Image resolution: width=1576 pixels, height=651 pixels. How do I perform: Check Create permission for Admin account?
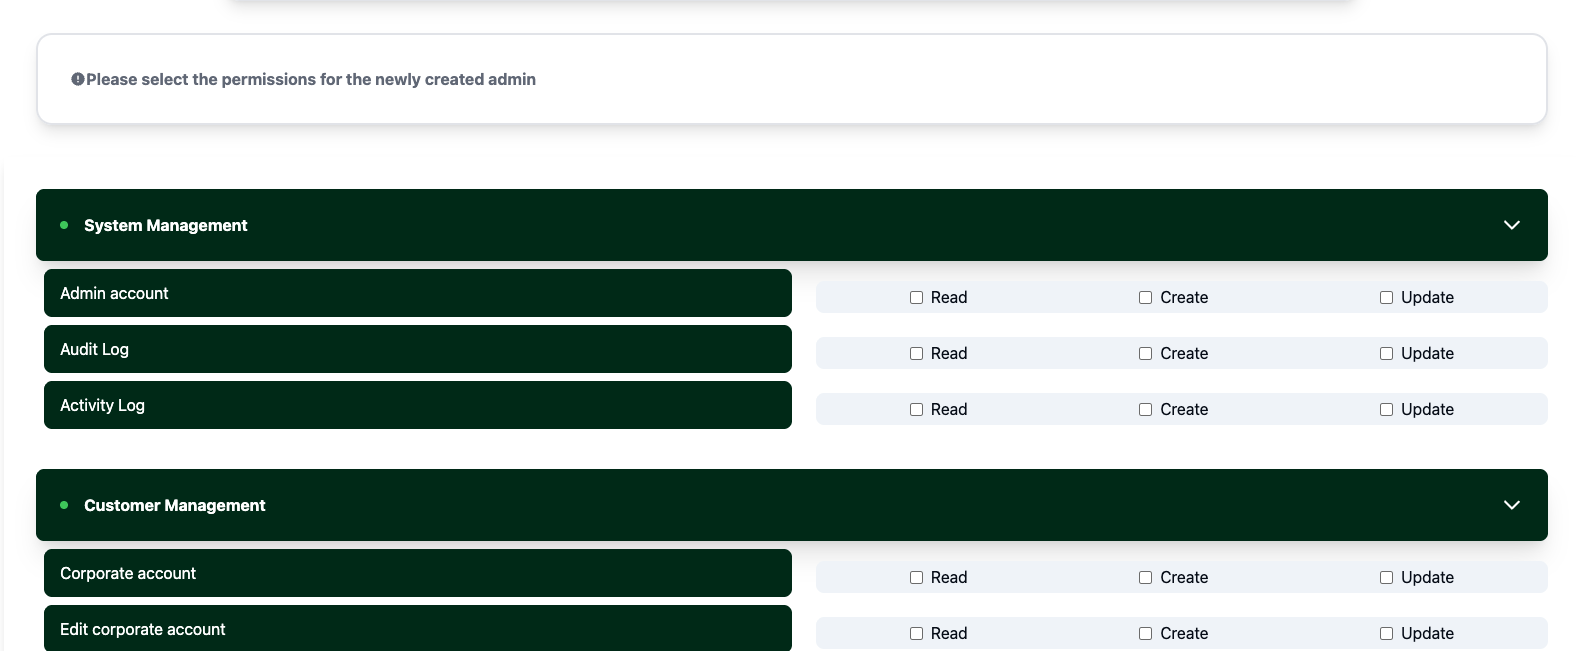tap(1145, 297)
